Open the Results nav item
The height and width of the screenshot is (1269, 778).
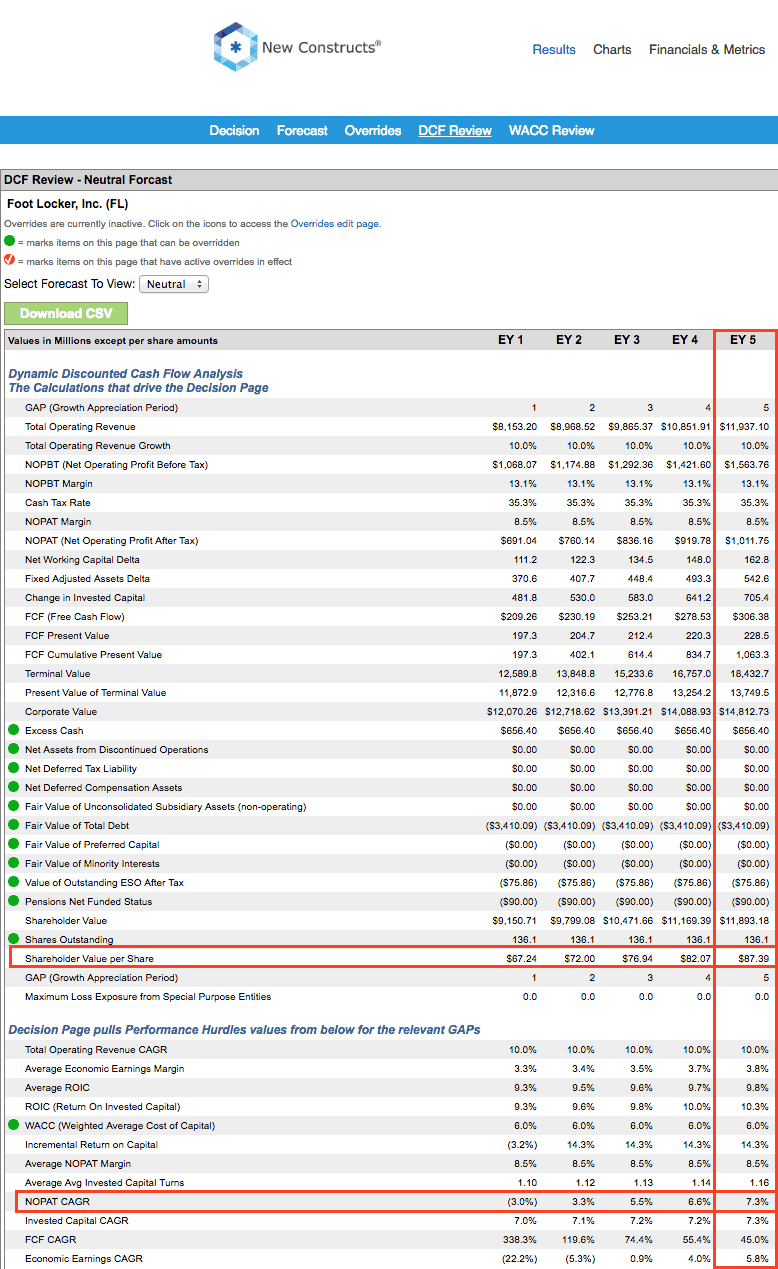[x=554, y=49]
